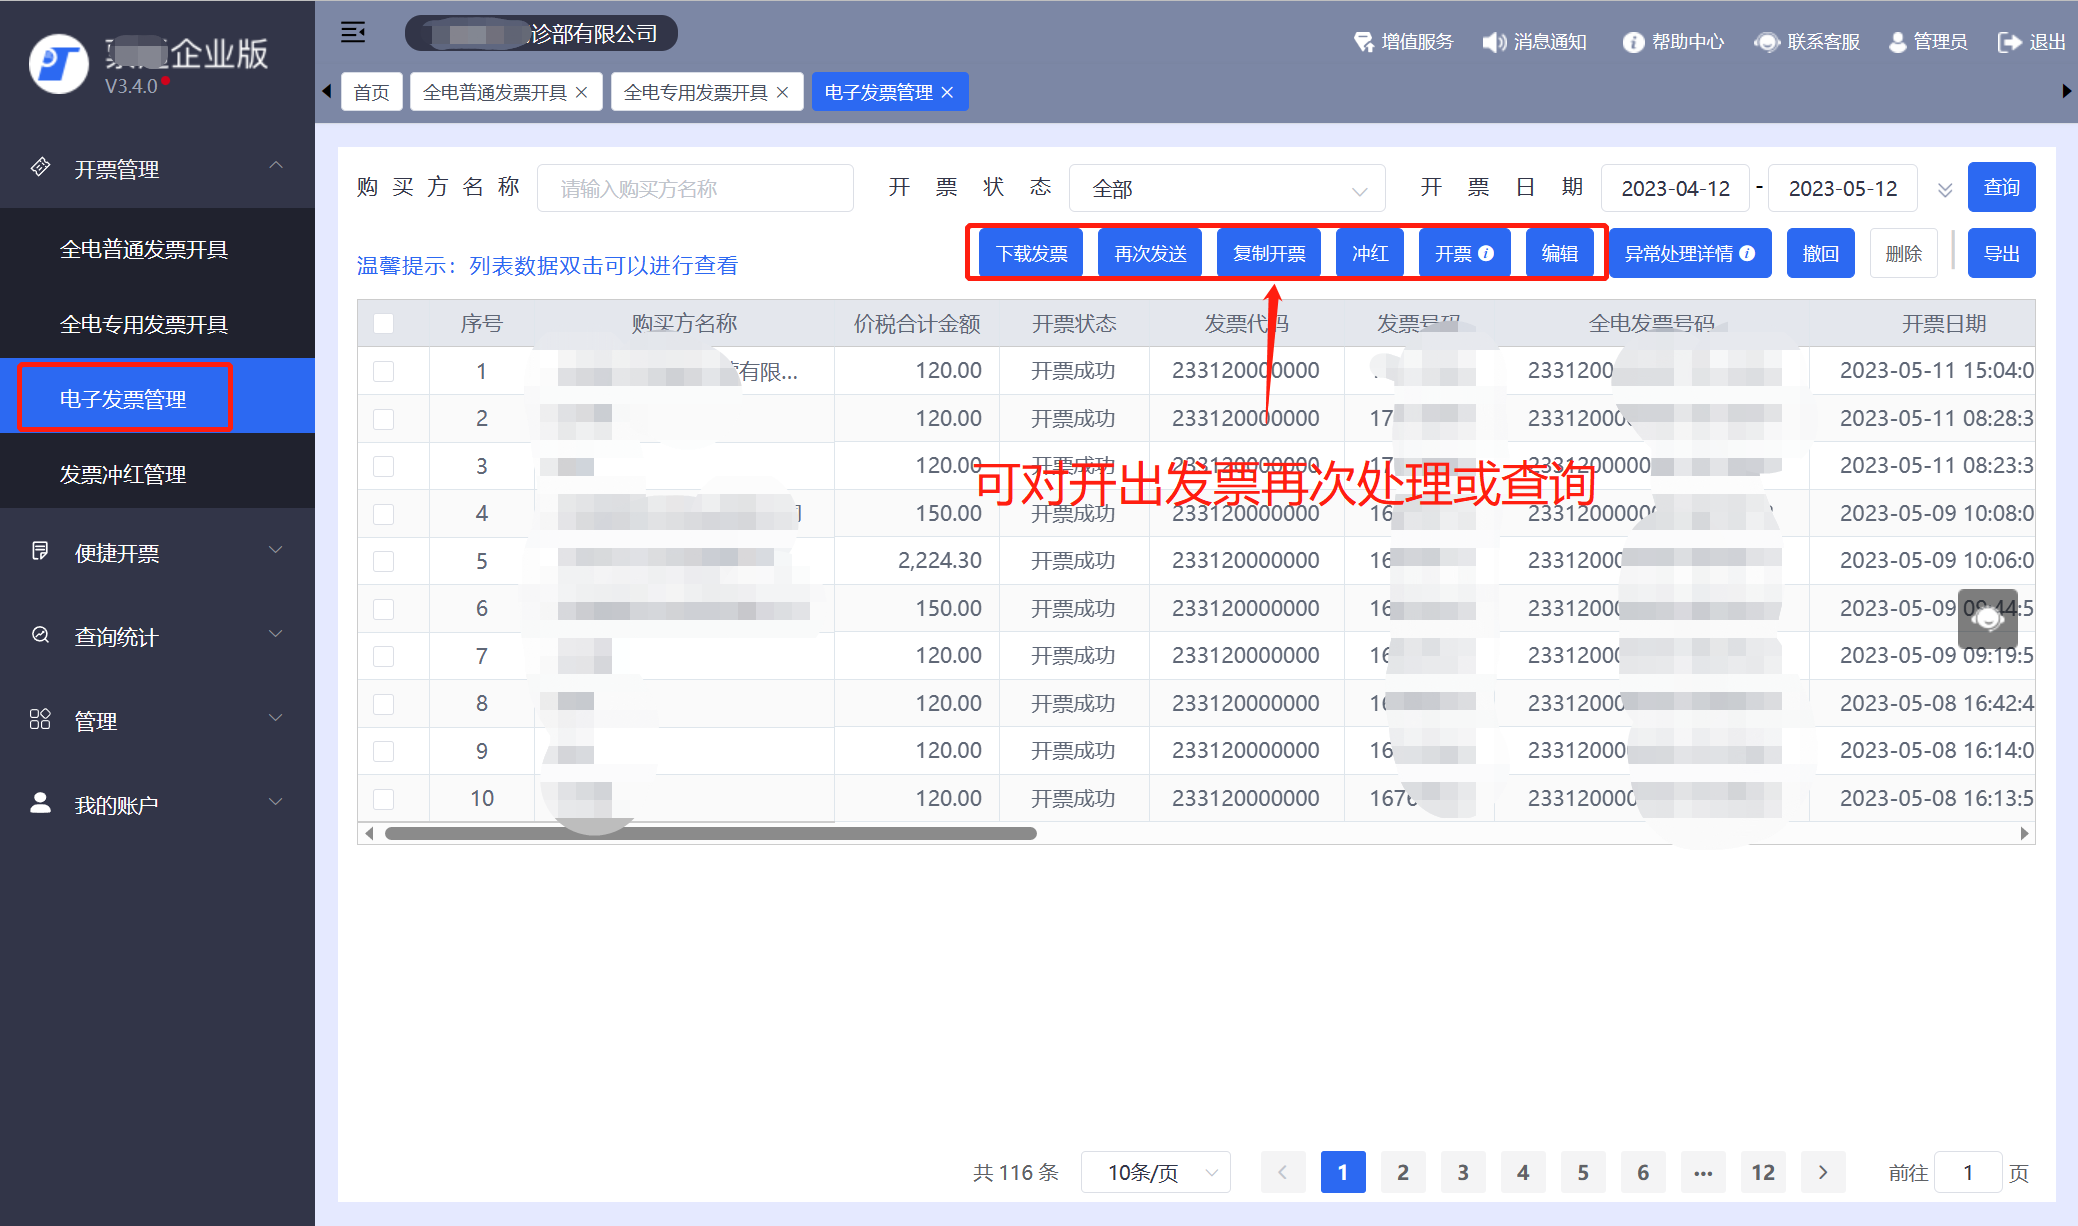Image resolution: width=2078 pixels, height=1226 pixels.
Task: Close the 全电专用发票开具 tab
Action: coord(783,92)
